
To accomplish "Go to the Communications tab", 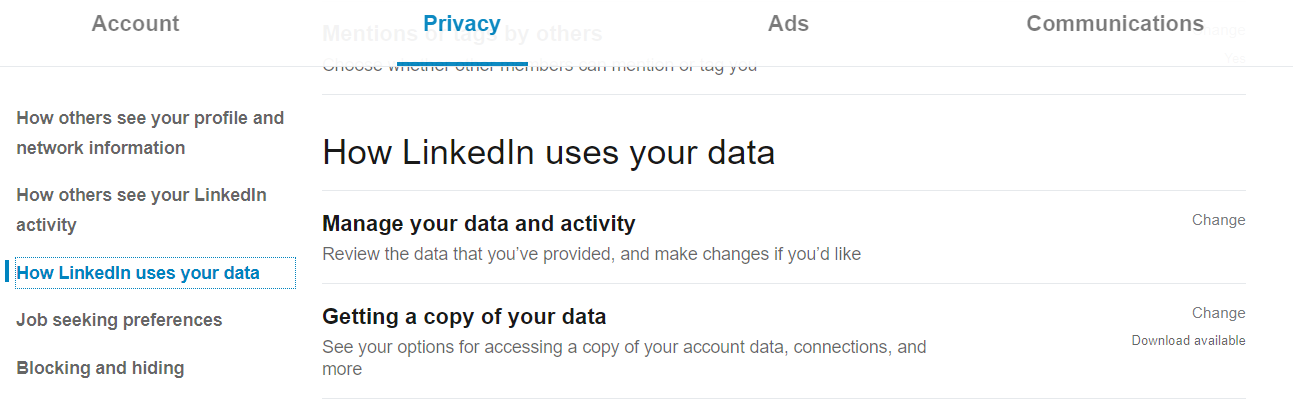I will click(1115, 24).
